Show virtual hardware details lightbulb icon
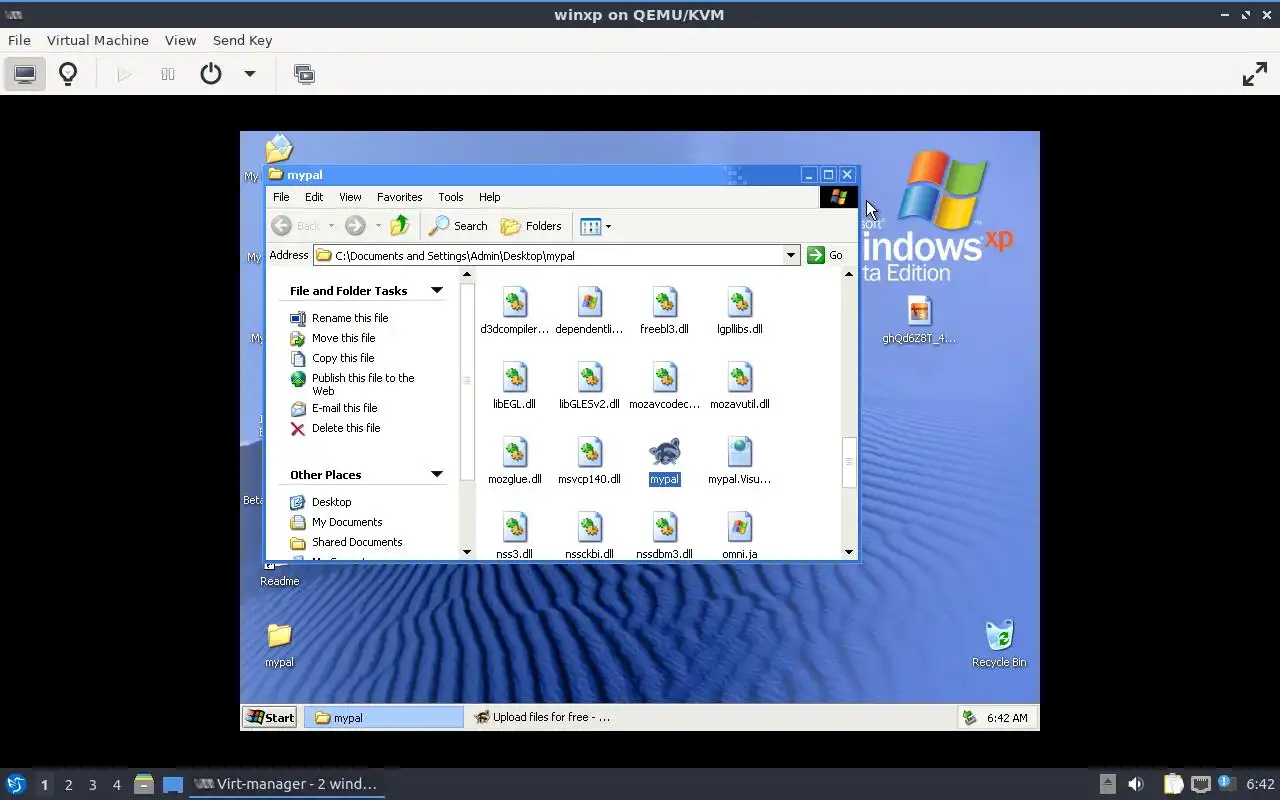The image size is (1280, 800). 68,74
